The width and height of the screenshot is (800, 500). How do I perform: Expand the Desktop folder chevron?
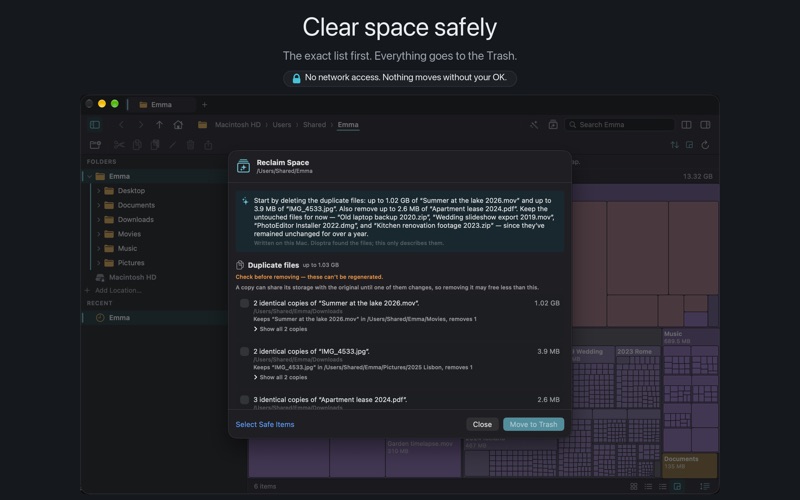tap(98, 191)
